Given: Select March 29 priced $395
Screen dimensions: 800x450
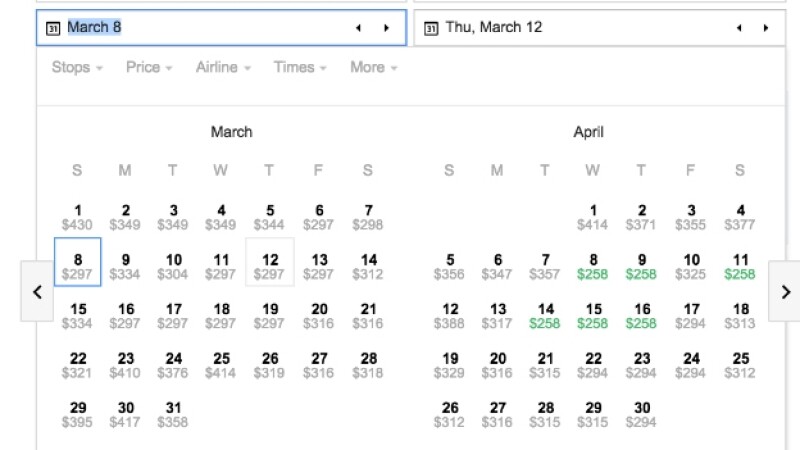Looking at the screenshot, I should [78, 415].
